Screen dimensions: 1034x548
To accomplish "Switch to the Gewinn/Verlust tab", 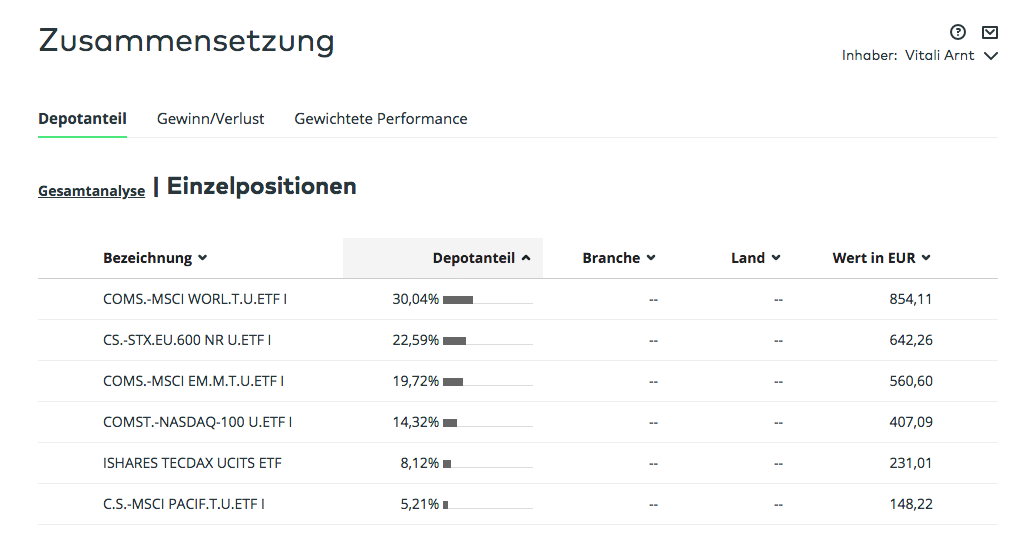I will click(210, 119).
